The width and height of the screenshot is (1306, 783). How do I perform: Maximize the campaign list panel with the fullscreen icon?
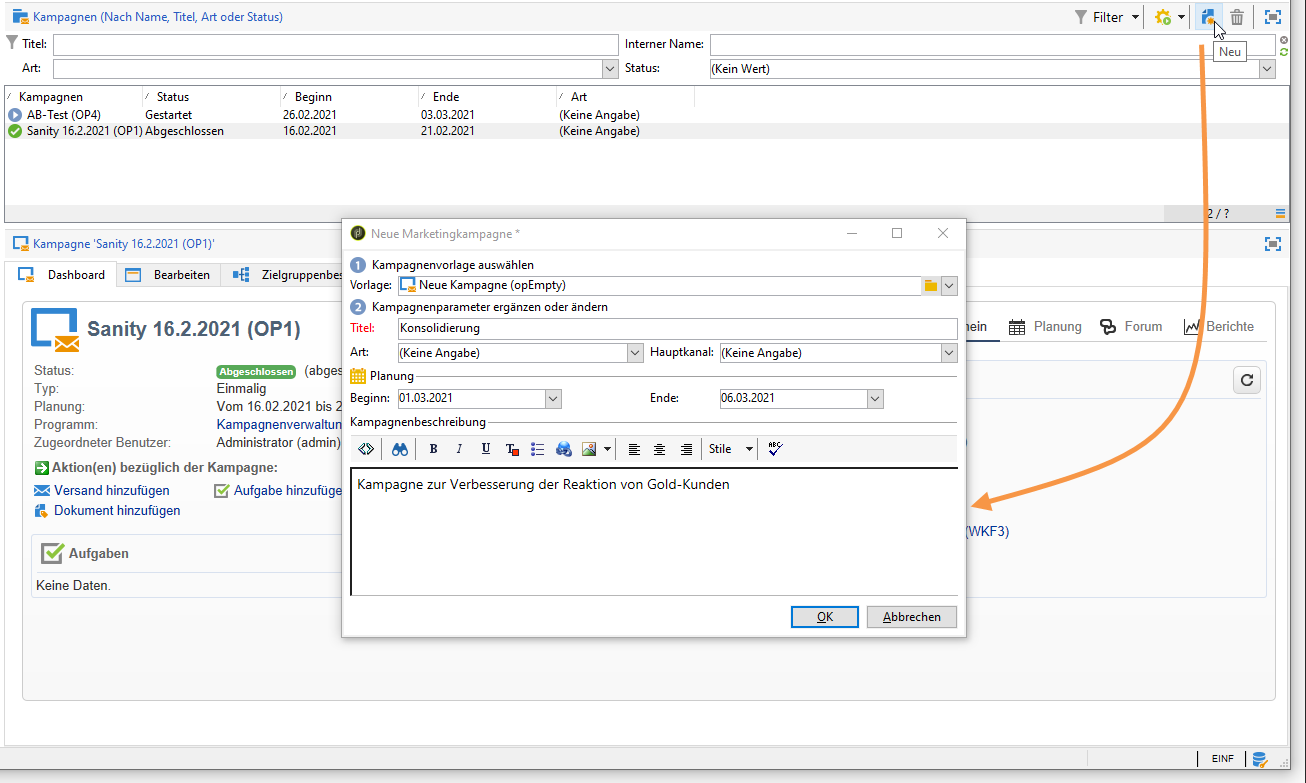point(1273,17)
